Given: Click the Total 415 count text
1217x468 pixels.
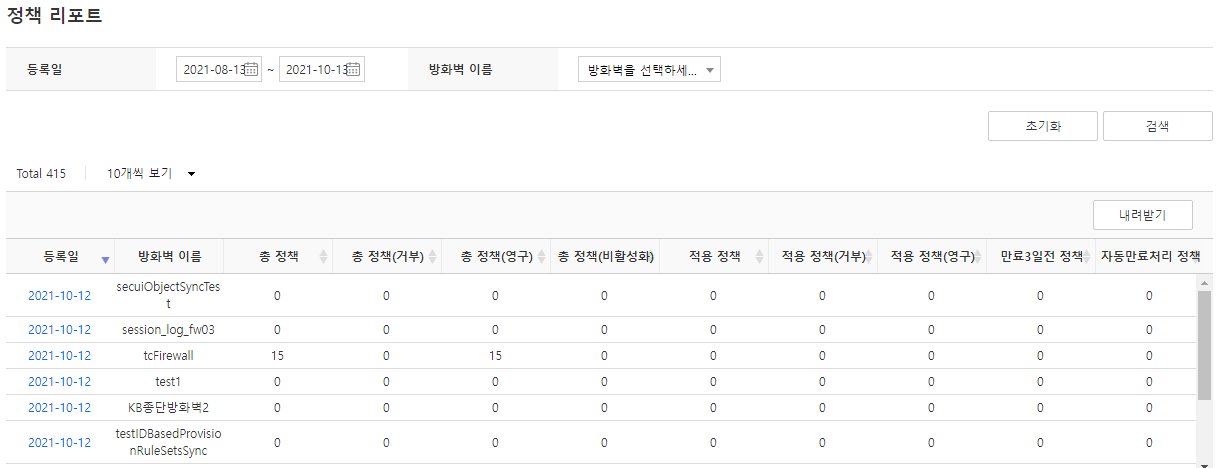Looking at the screenshot, I should point(41,174).
